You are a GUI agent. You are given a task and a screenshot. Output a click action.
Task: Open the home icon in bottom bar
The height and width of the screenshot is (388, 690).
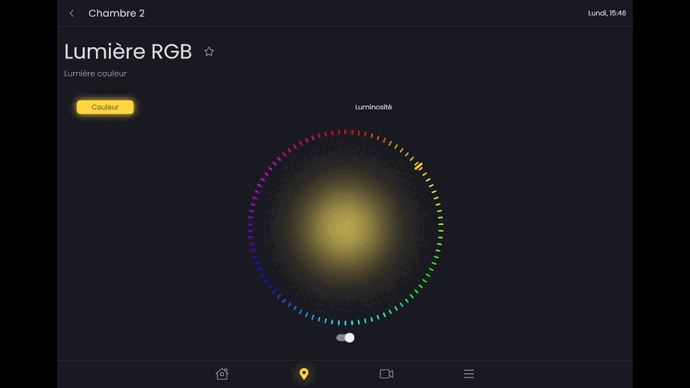(x=222, y=373)
